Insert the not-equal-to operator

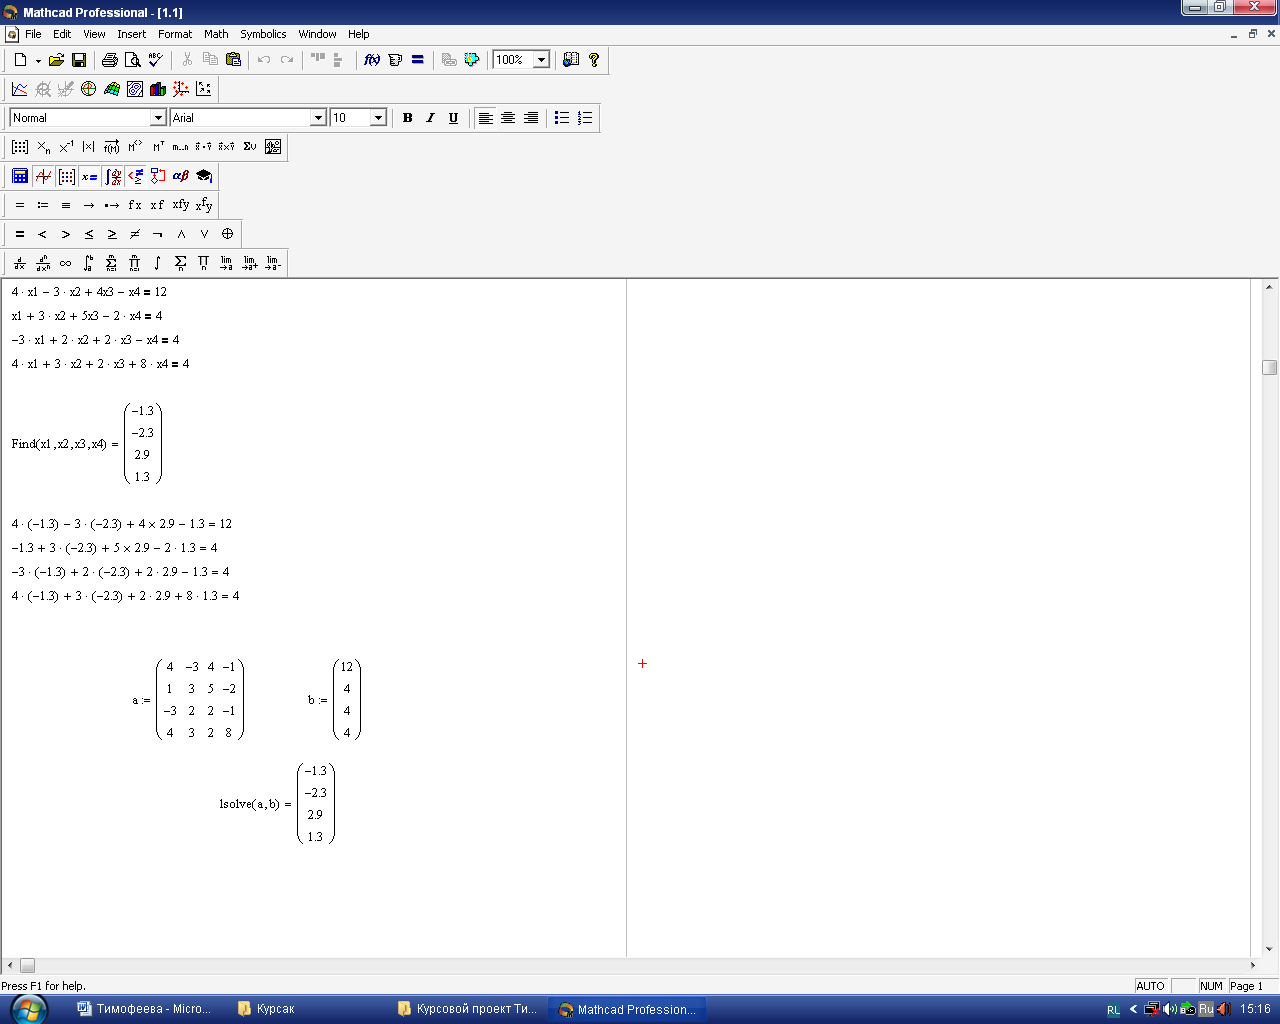point(135,234)
